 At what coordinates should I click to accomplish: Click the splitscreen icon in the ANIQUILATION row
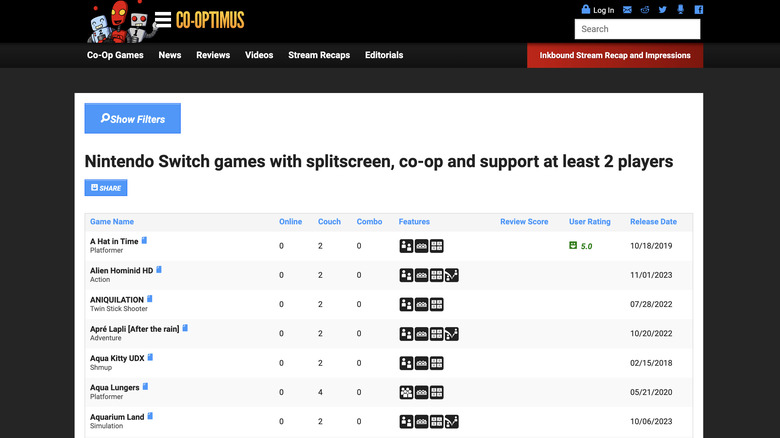[436, 305]
